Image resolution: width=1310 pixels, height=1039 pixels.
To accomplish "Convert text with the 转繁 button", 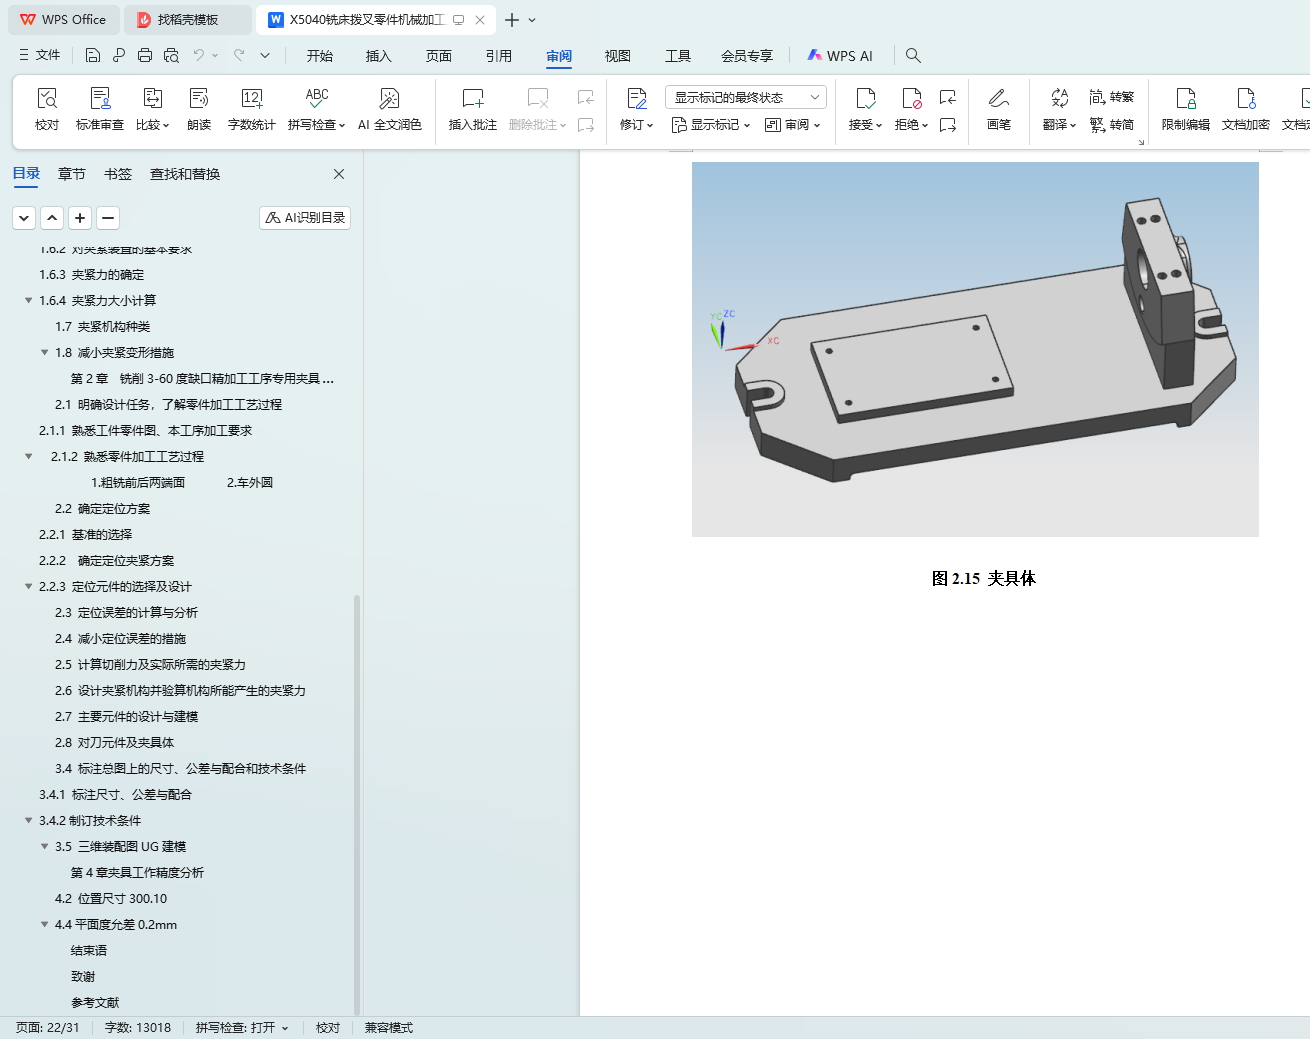I will pyautogui.click(x=1112, y=97).
